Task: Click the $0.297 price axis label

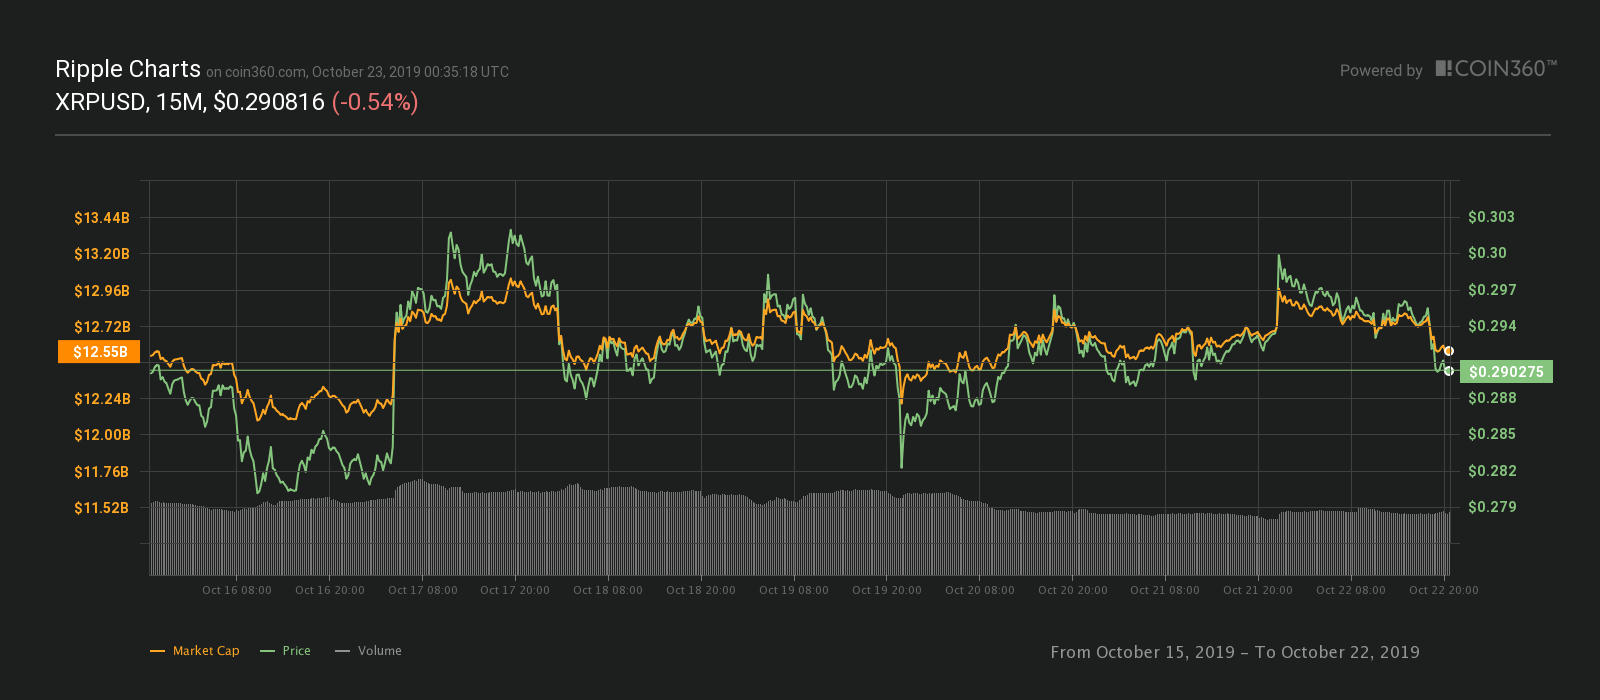Action: 1492,290
